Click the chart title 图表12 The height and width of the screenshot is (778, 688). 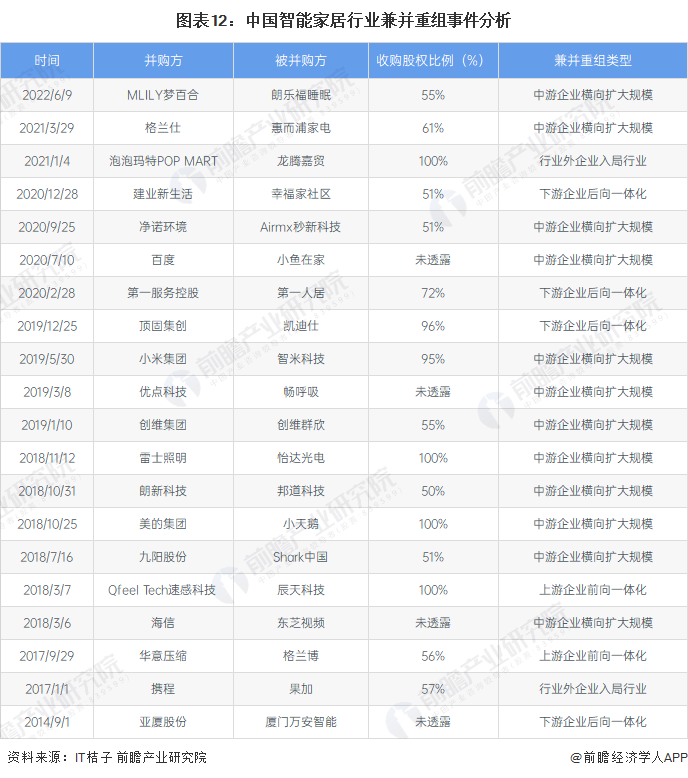point(343,20)
